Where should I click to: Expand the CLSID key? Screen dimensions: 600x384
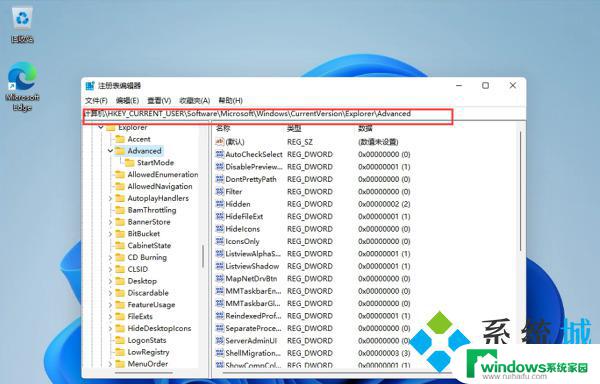click(110, 270)
